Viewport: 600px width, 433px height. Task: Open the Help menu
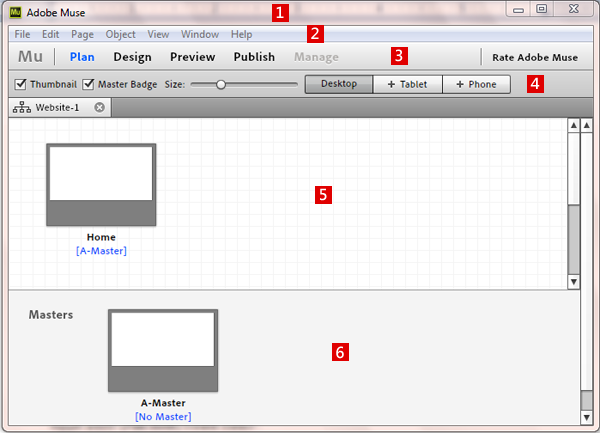(241, 34)
